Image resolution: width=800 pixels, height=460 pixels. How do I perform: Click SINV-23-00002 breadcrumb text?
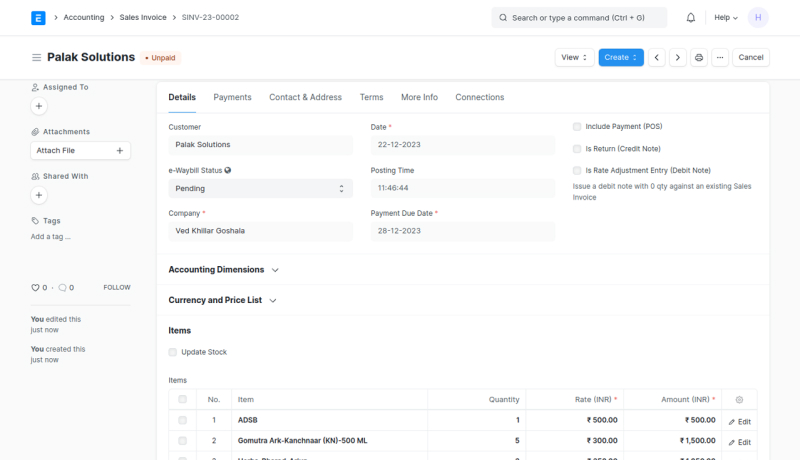coord(210,17)
